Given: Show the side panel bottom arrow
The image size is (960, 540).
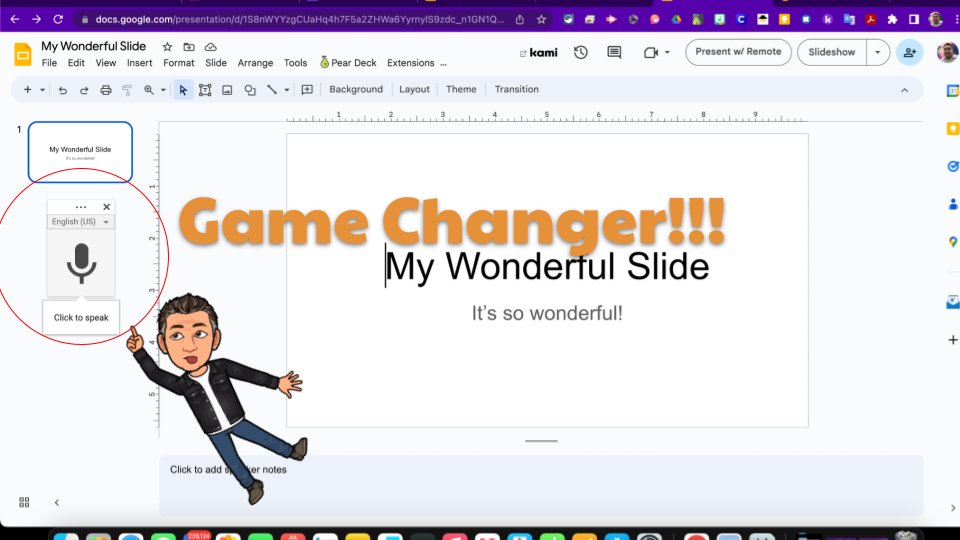Looking at the screenshot, I should click(x=953, y=508).
